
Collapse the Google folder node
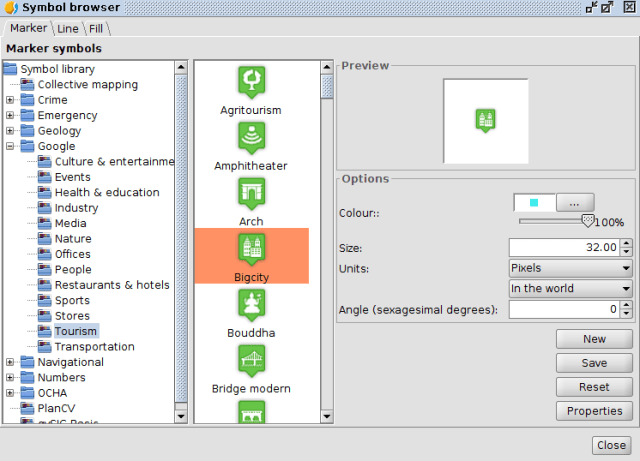[10, 146]
